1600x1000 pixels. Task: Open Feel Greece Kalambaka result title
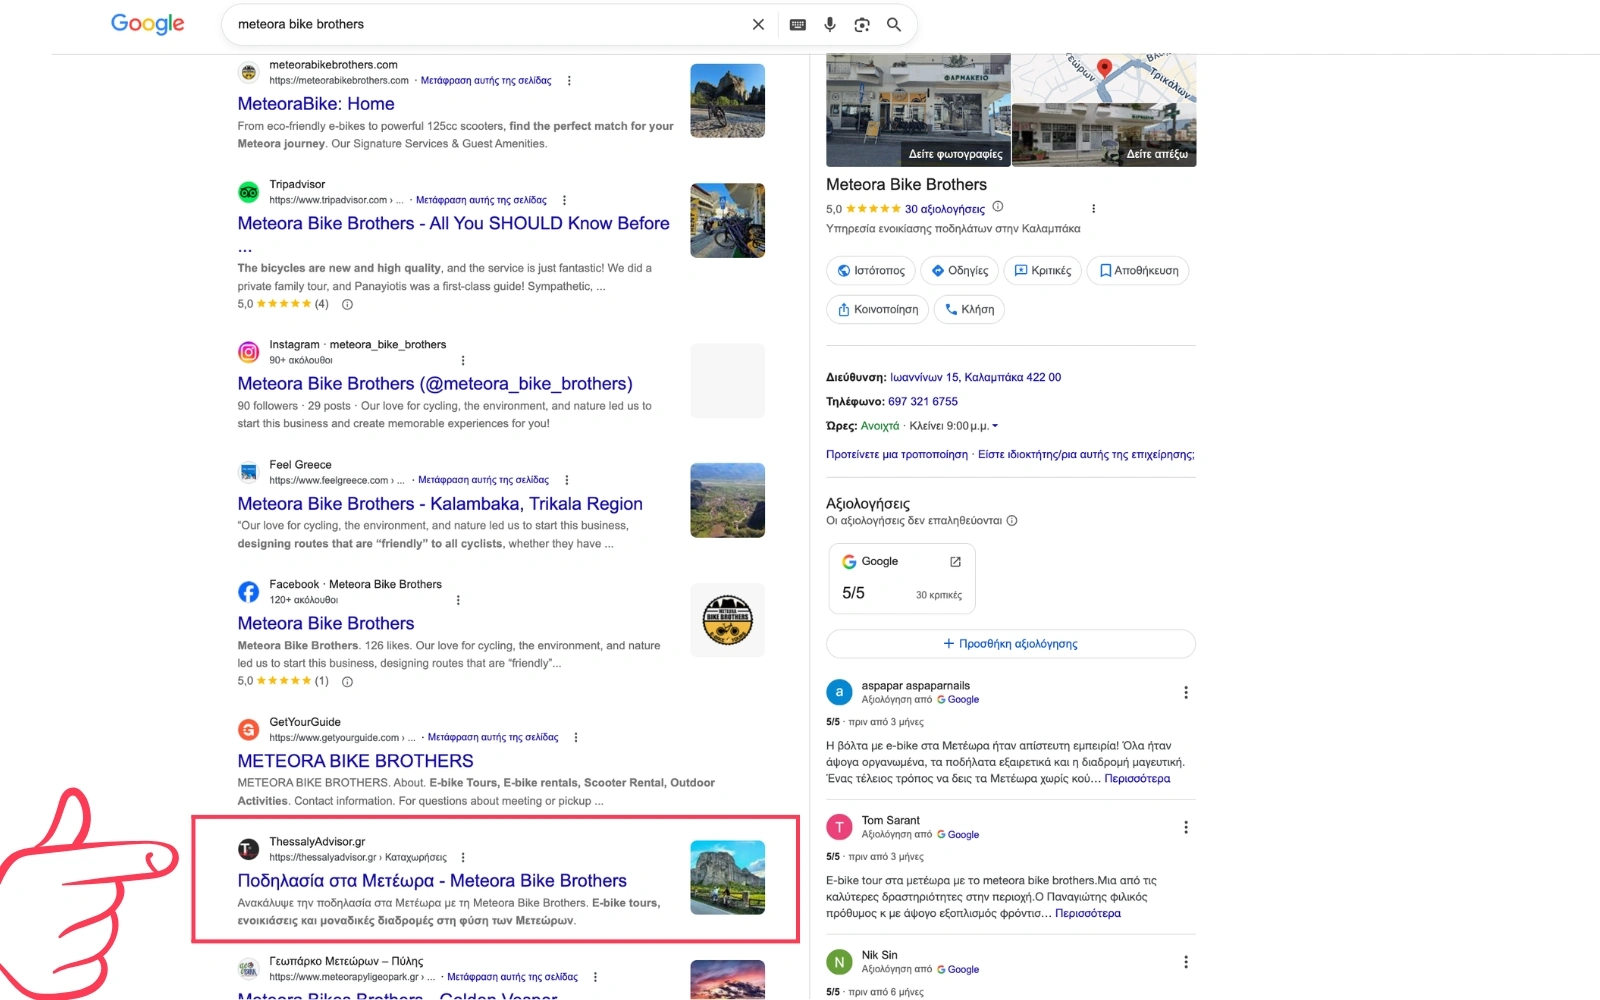440,504
